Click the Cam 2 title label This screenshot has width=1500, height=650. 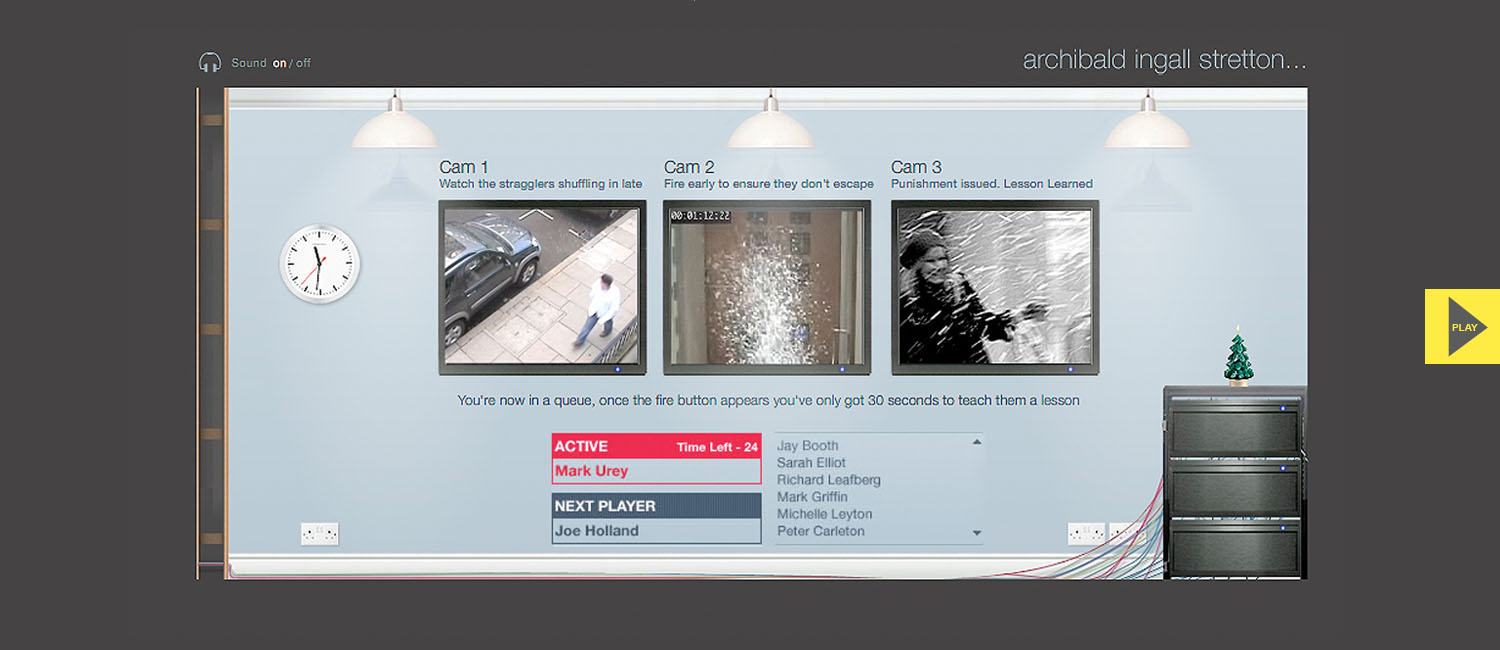click(x=689, y=167)
